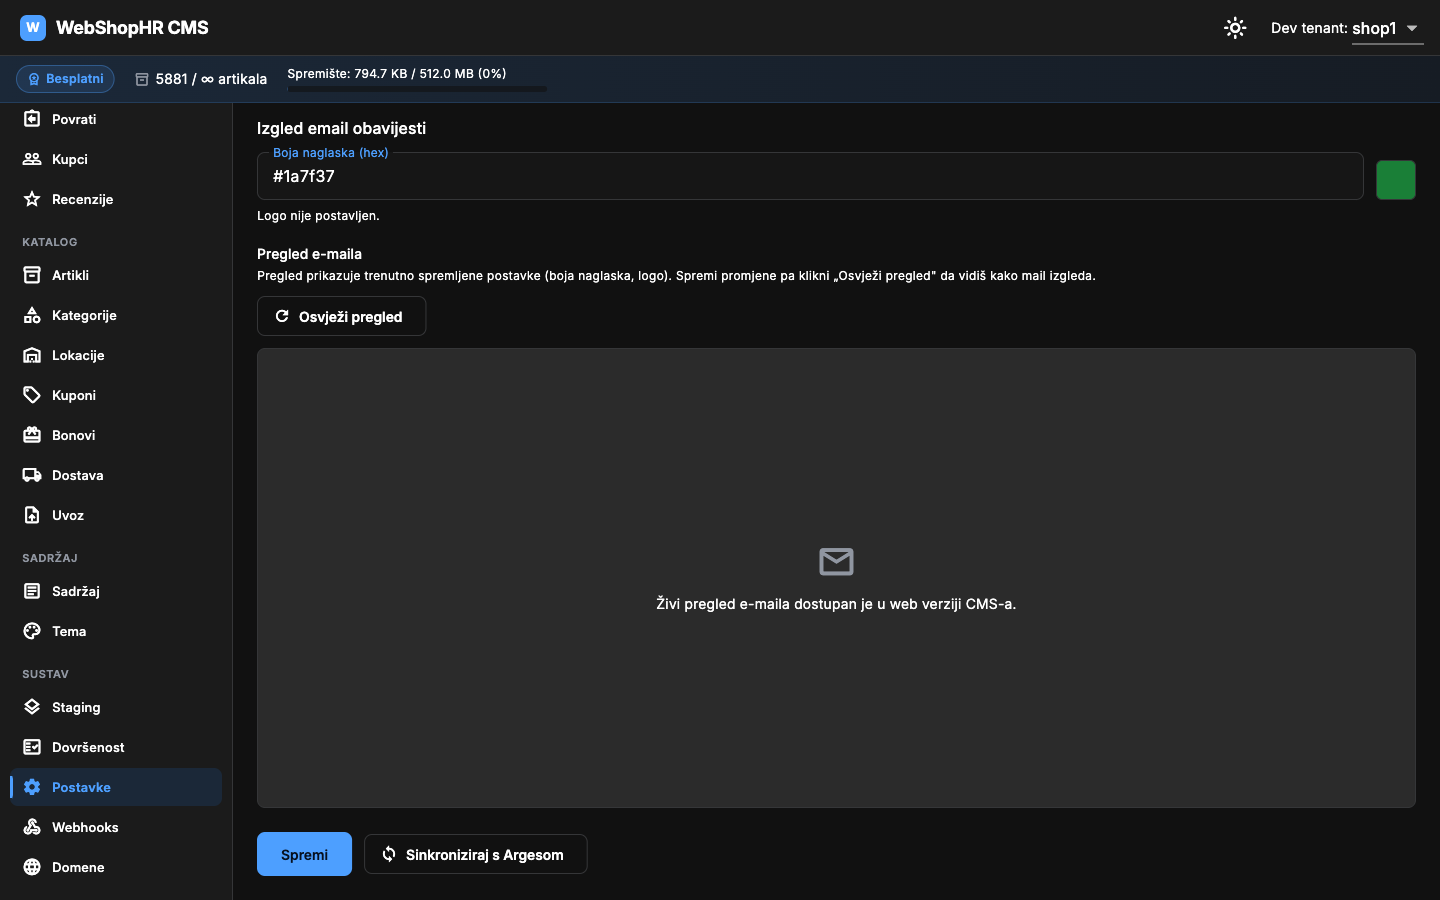
Task: Click the email preview placeholder text
Action: [836, 604]
